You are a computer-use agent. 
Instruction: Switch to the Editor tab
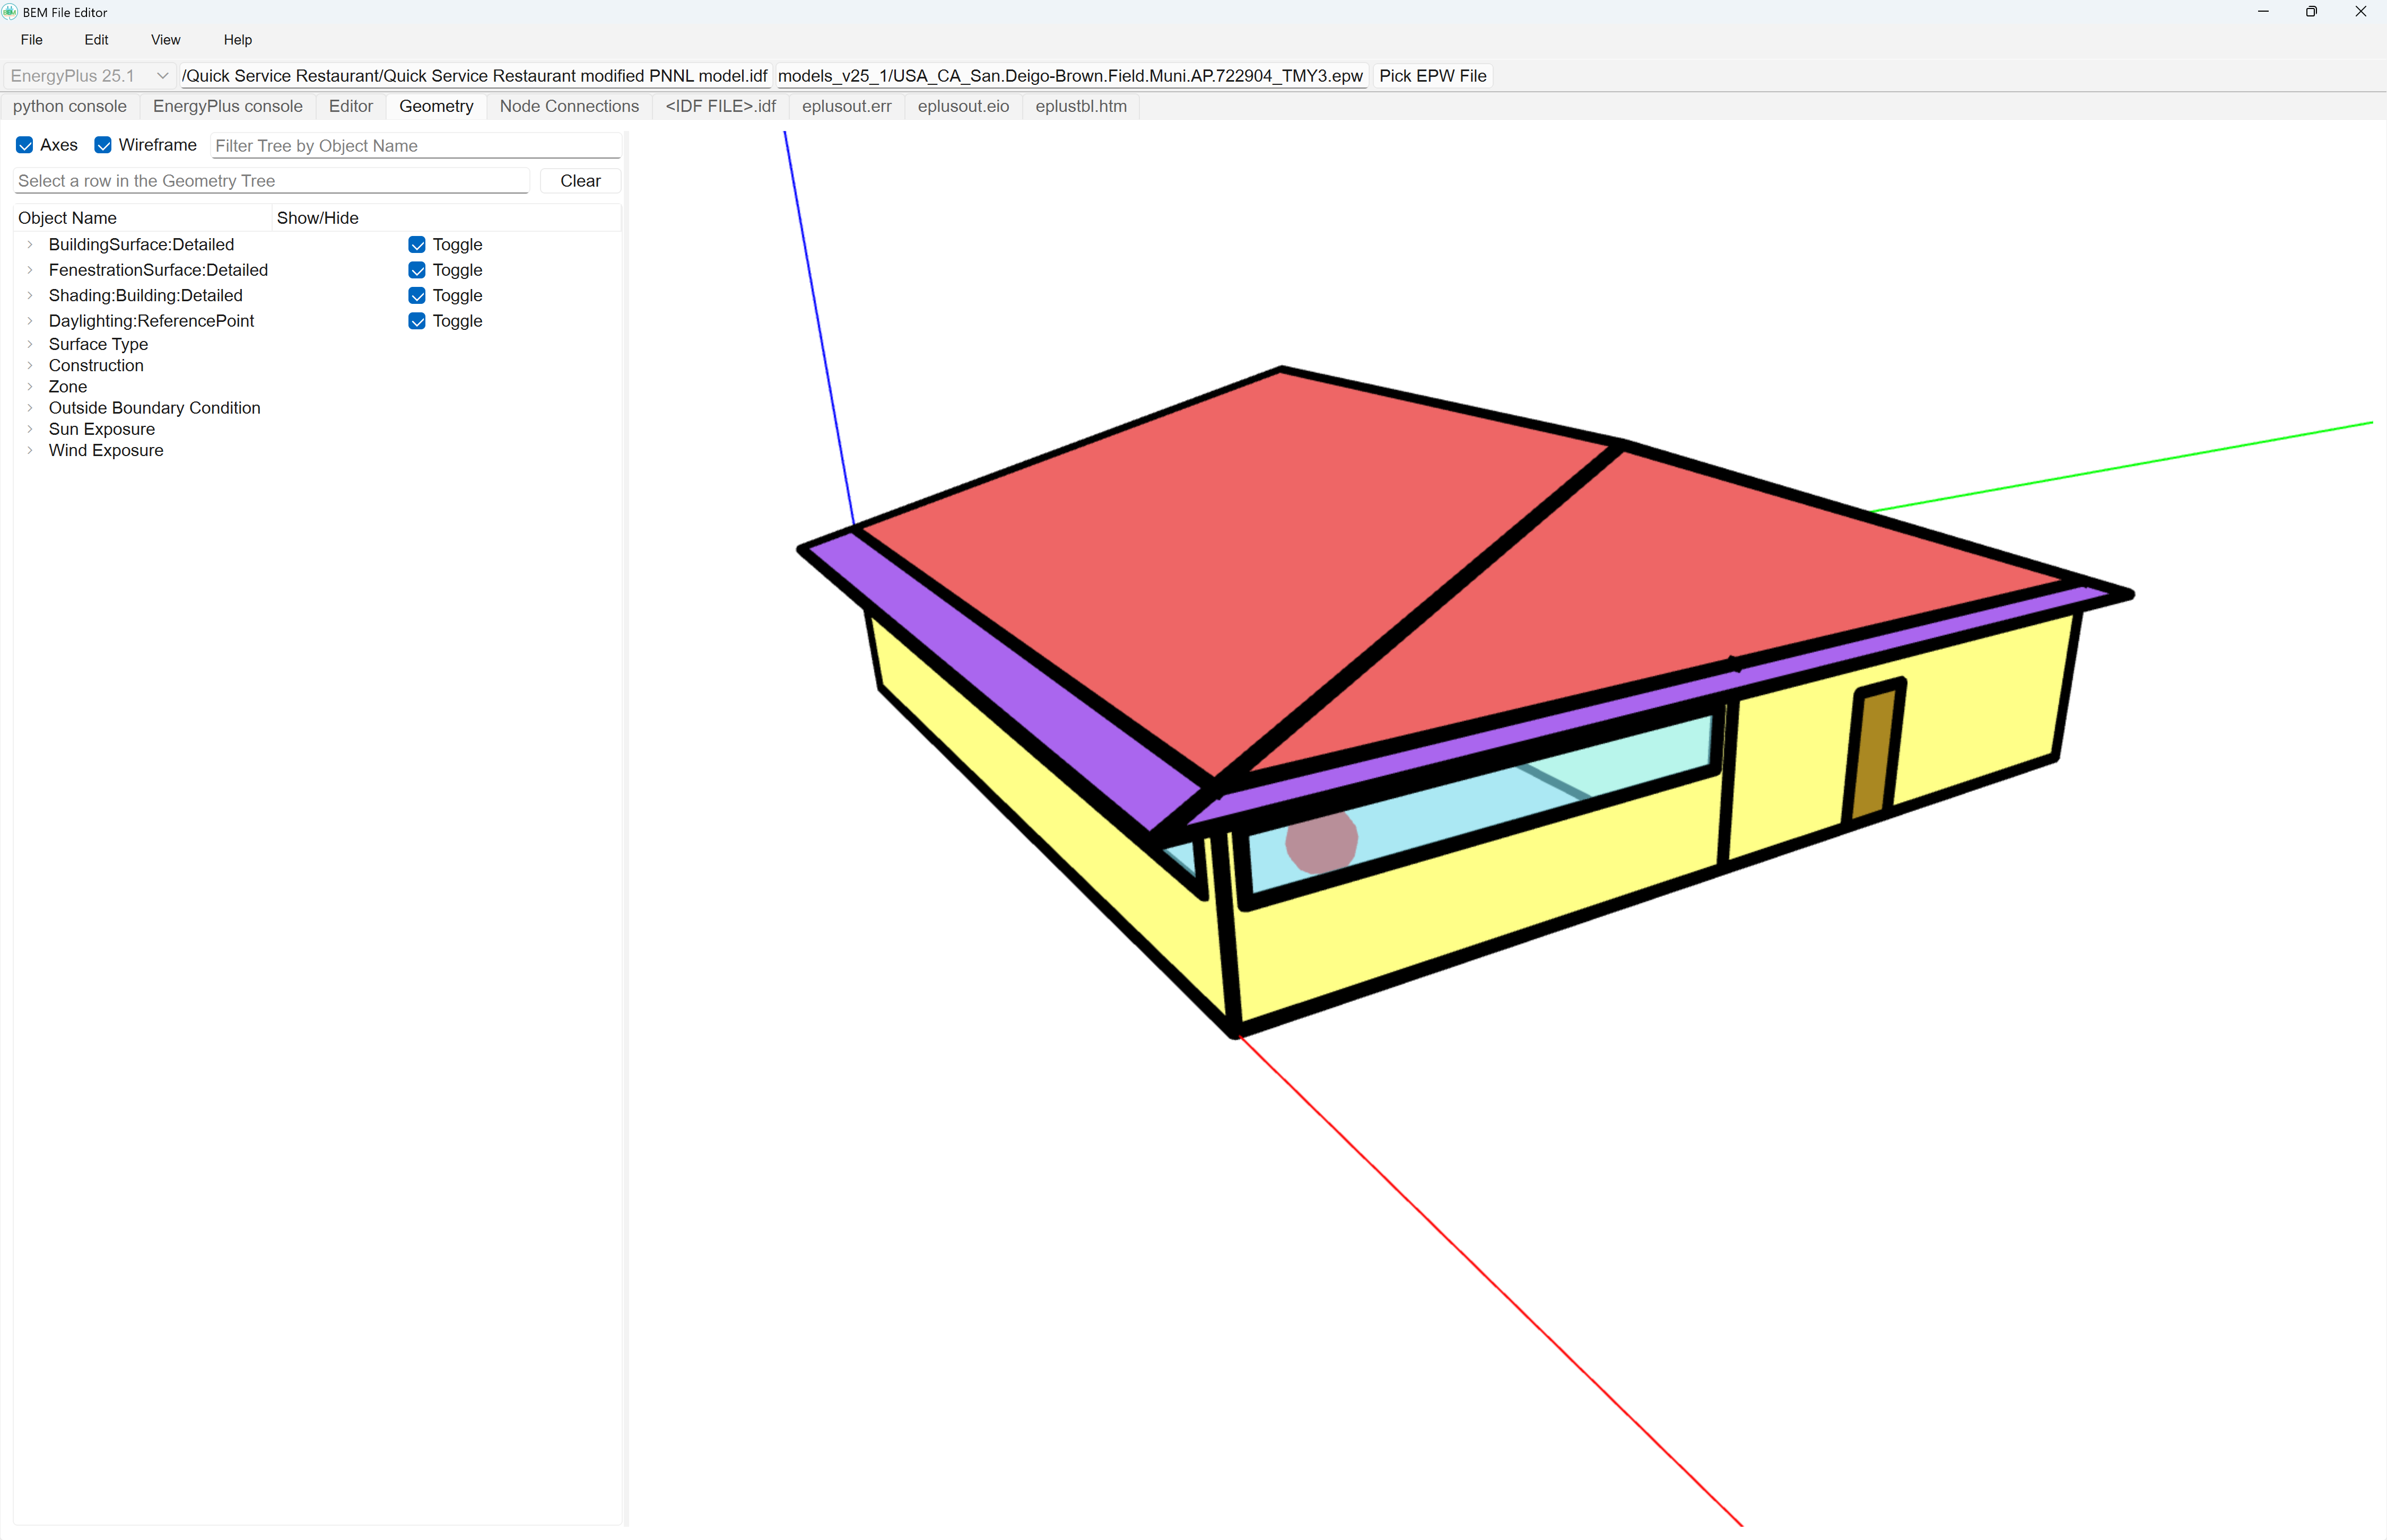click(351, 106)
